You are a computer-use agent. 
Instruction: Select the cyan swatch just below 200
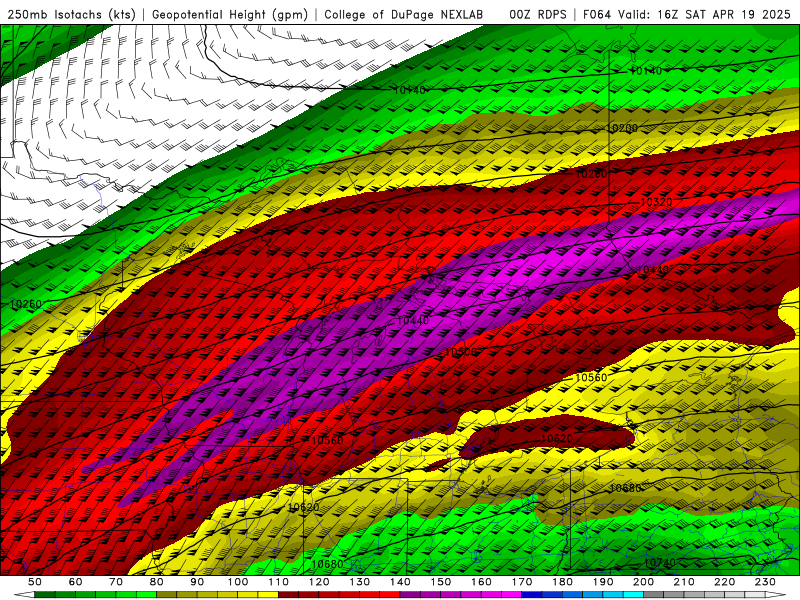(633, 595)
